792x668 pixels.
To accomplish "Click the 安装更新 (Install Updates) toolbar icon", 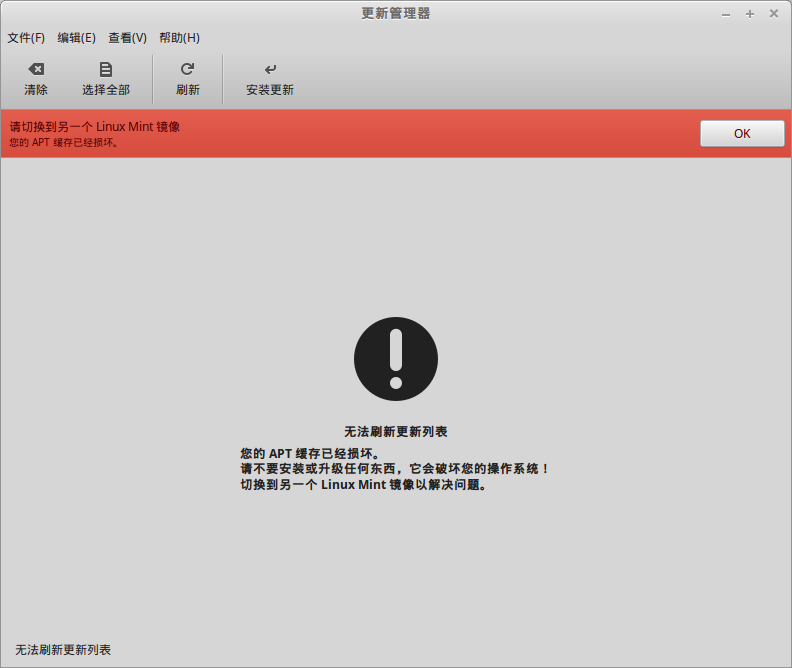I will click(x=270, y=69).
